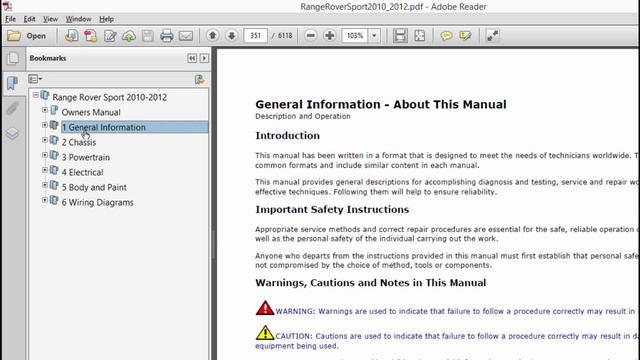Select the 6 Wiring Diagrams bookmark
The height and width of the screenshot is (360, 640).
(x=97, y=202)
